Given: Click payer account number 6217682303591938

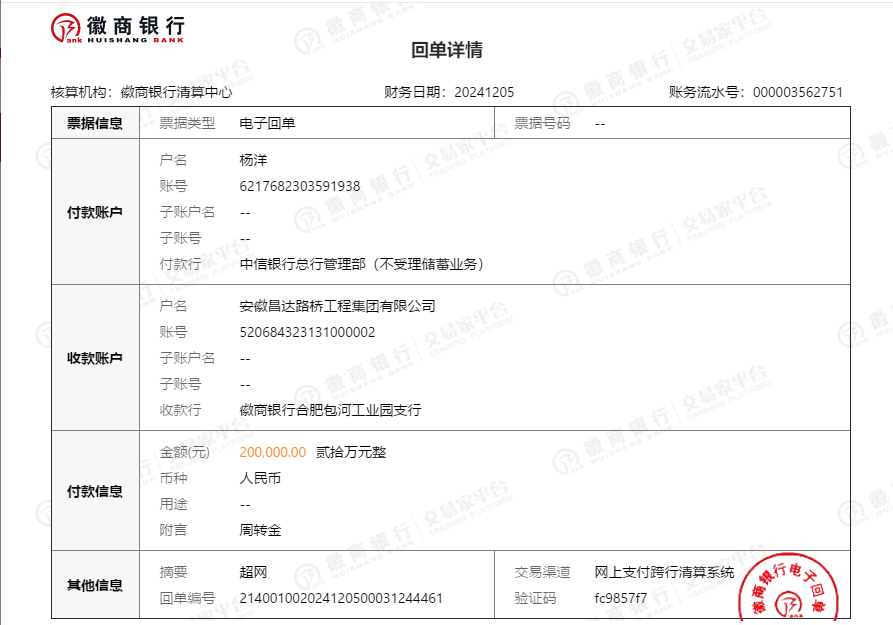Looking at the screenshot, I should coord(300,186).
